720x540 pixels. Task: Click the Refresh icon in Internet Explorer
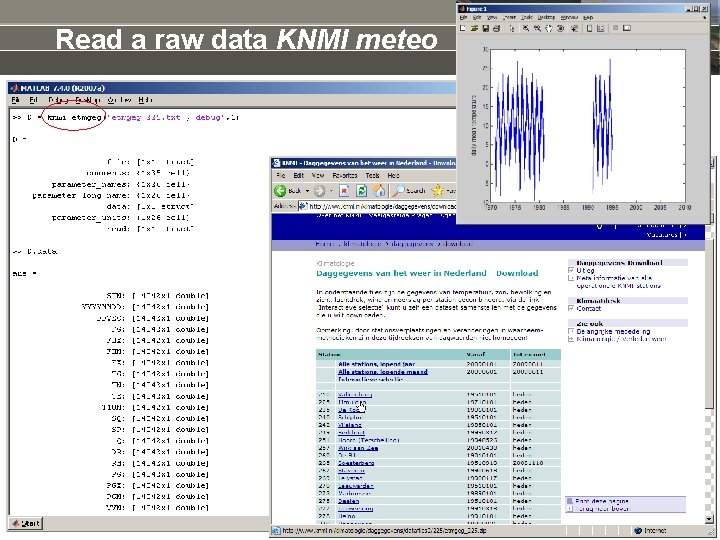click(362, 191)
